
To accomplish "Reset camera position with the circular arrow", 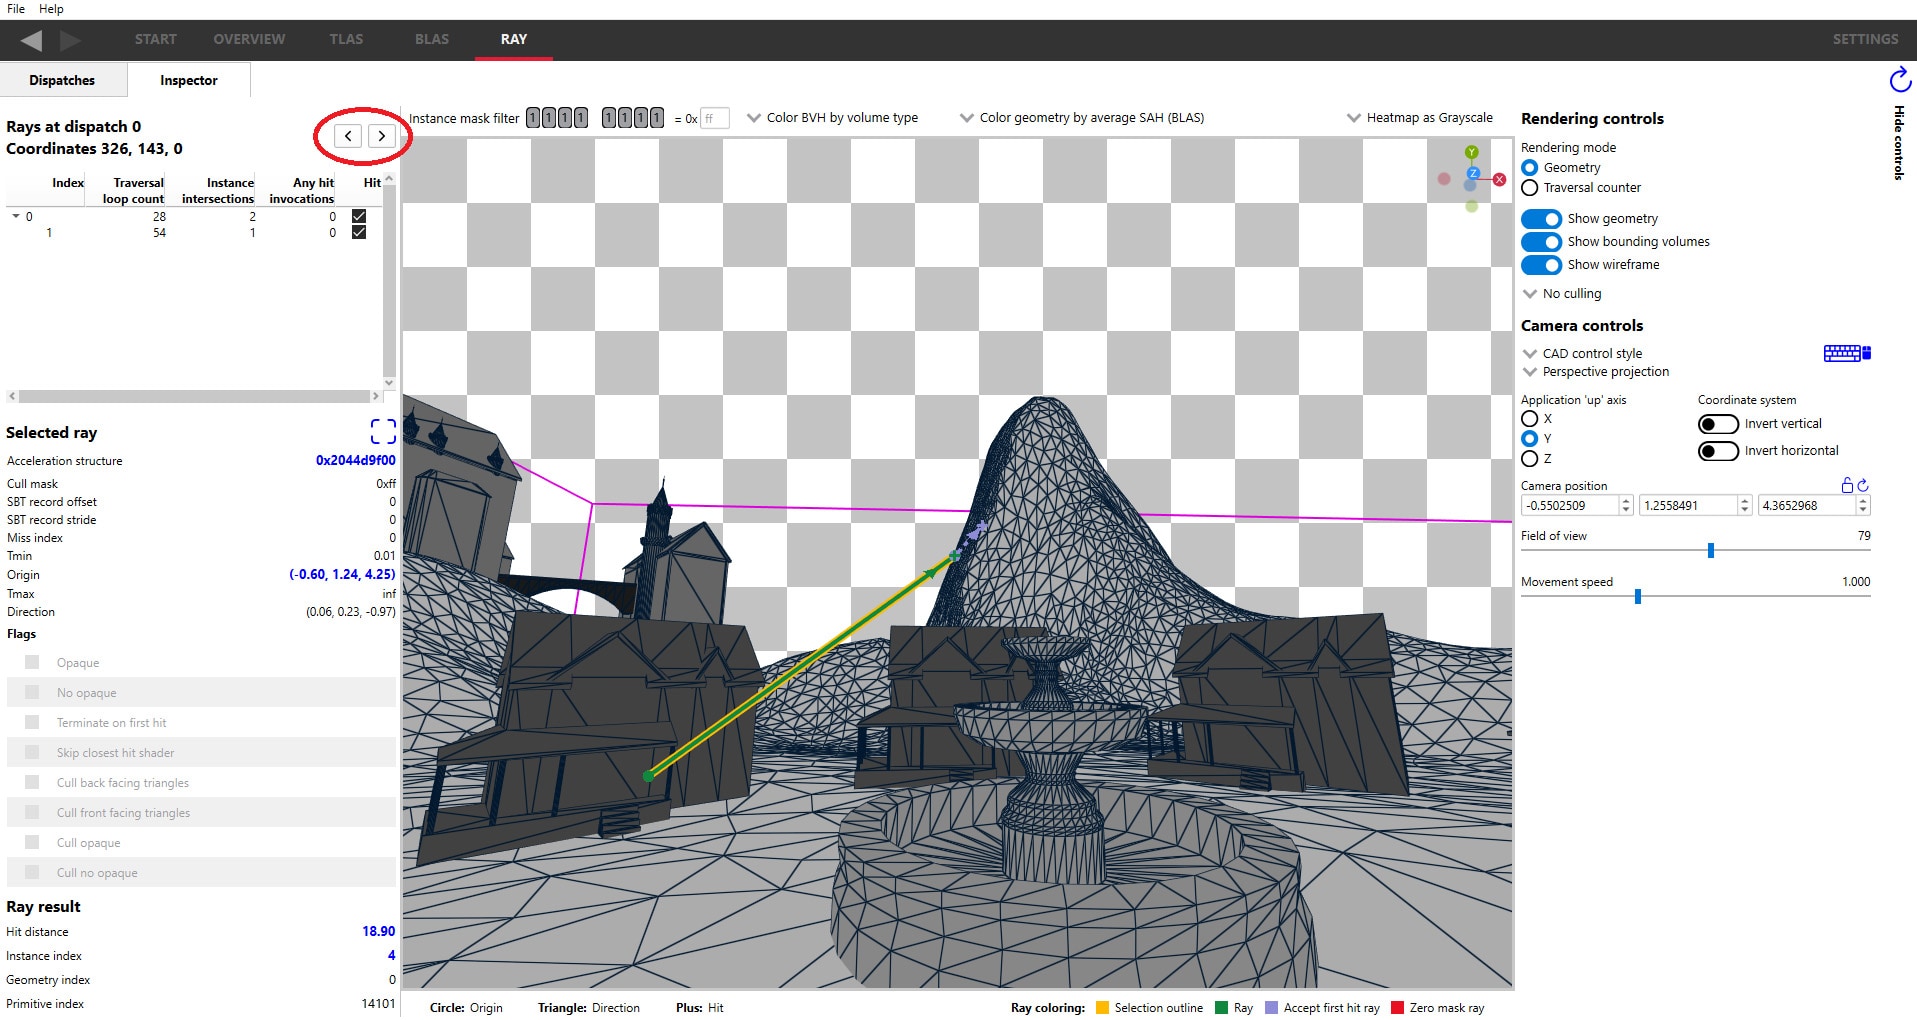I will 1863,485.
